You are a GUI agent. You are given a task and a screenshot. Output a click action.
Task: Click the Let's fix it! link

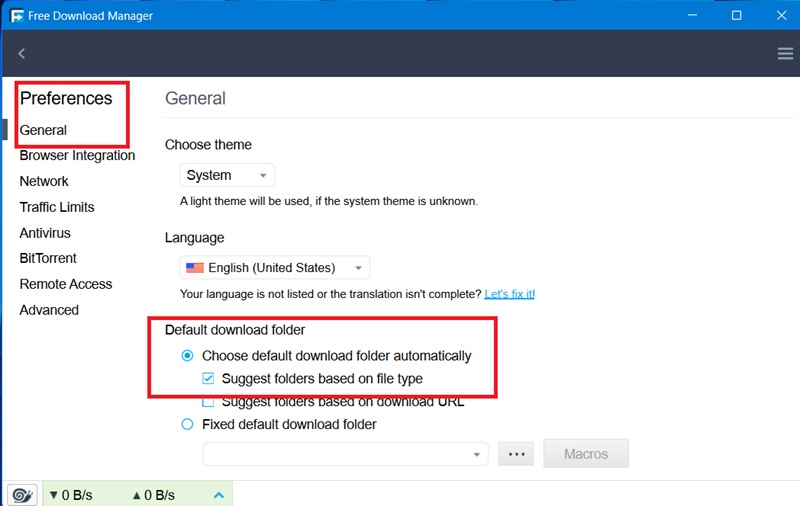(509, 294)
